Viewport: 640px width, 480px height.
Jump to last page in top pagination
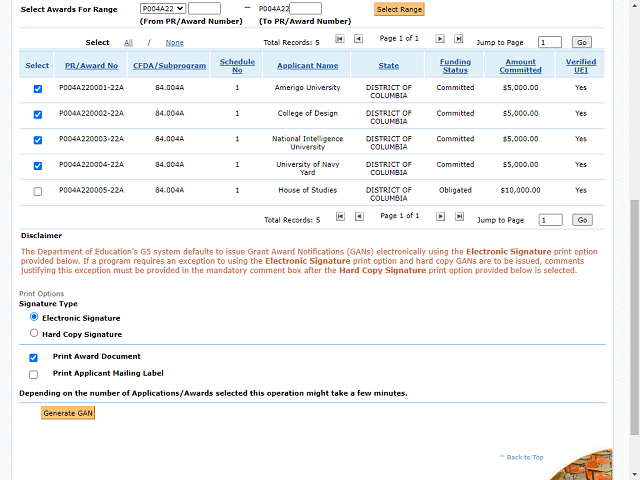[458, 39]
